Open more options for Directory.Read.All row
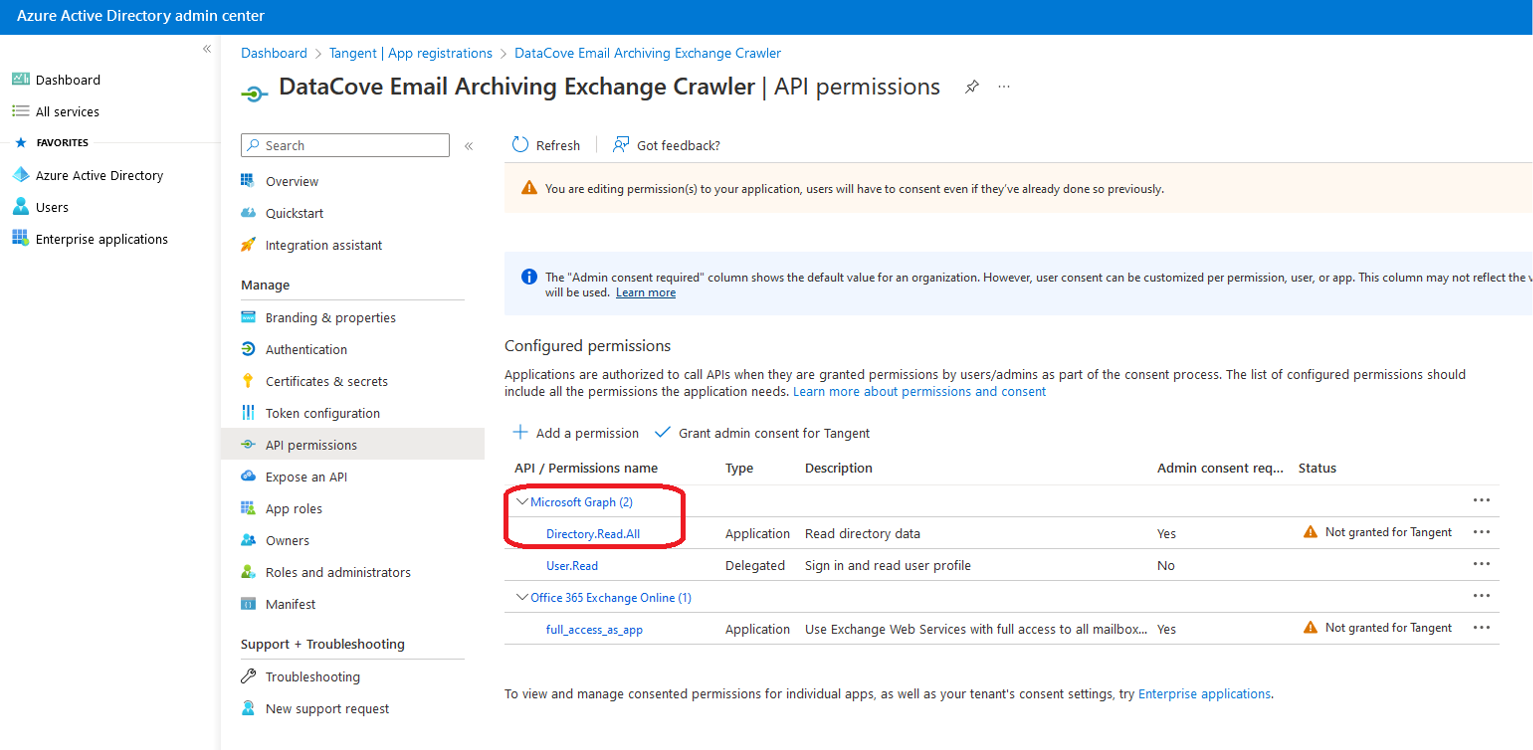This screenshot has height=750, width=1533. (1481, 532)
